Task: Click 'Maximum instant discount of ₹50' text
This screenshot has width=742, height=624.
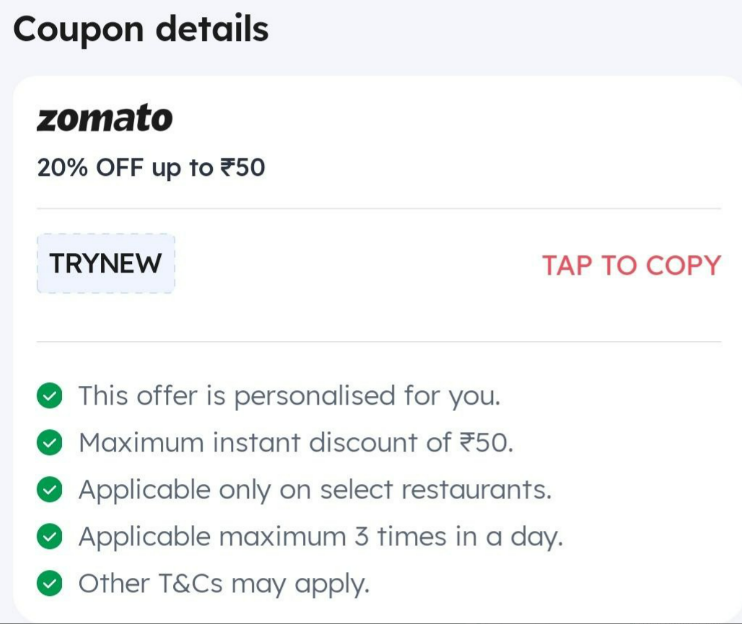Action: tap(296, 443)
